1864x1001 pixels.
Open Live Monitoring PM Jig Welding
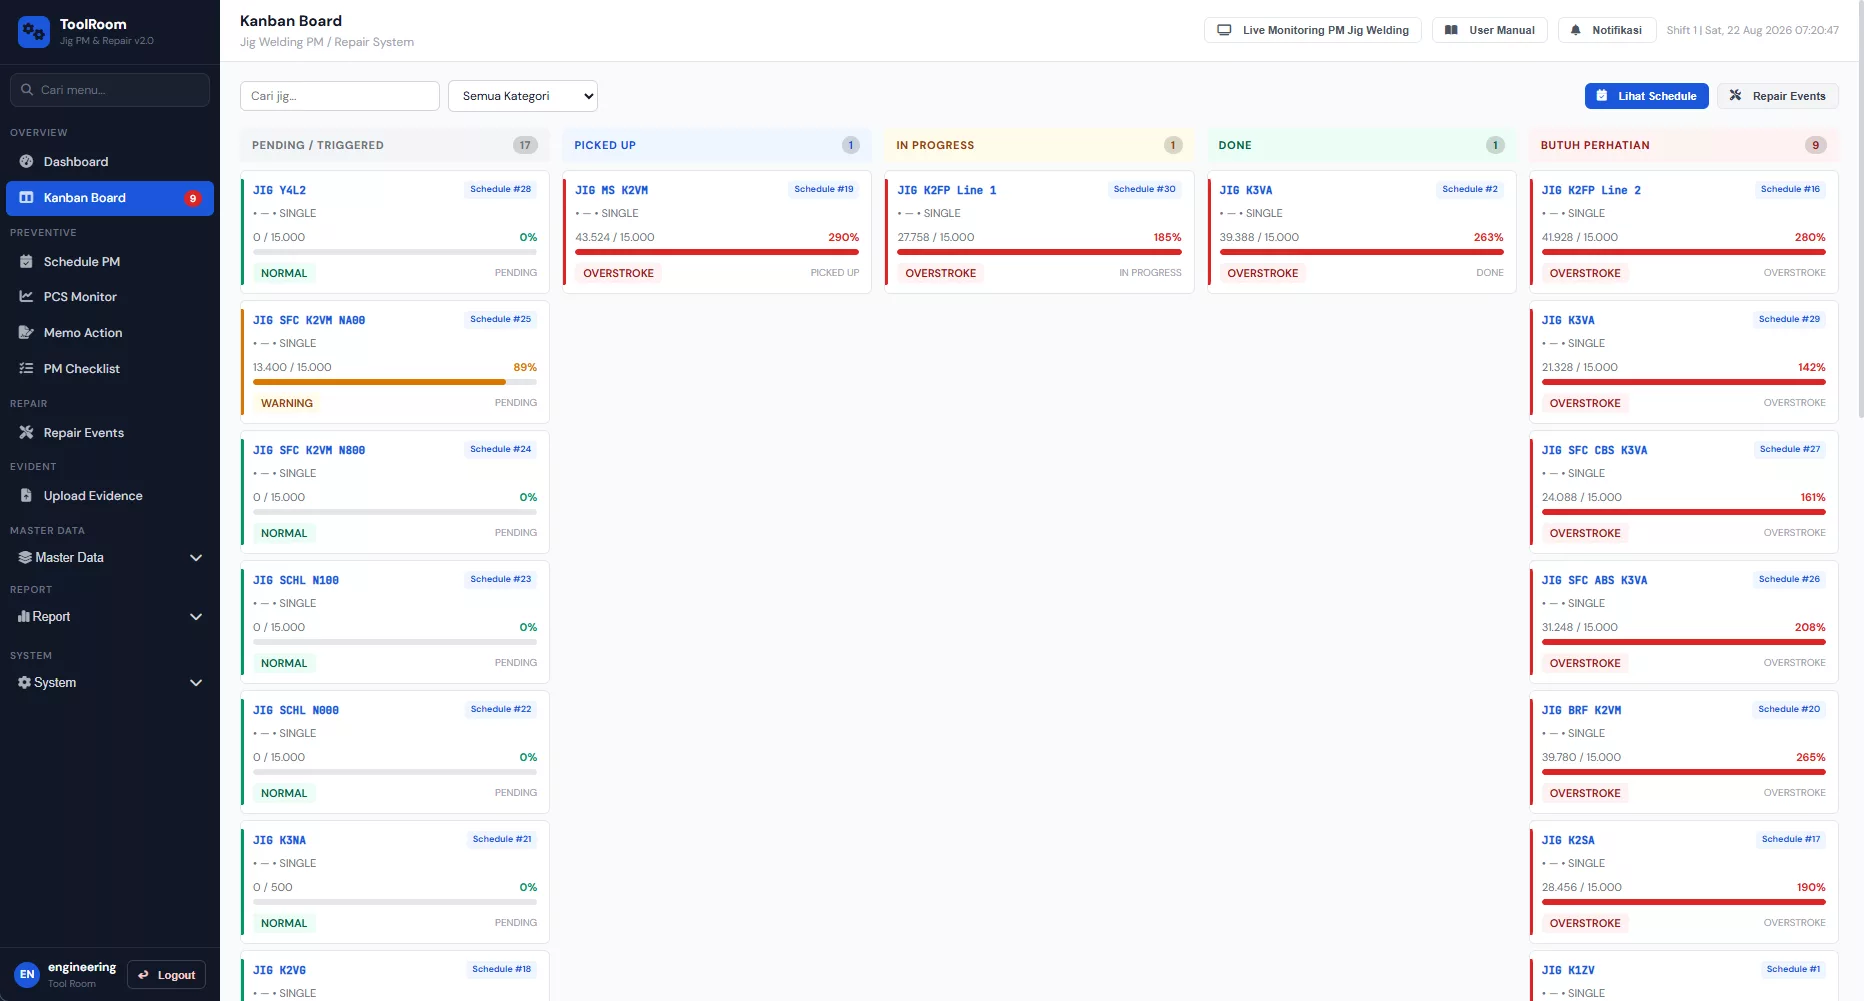coord(1312,30)
